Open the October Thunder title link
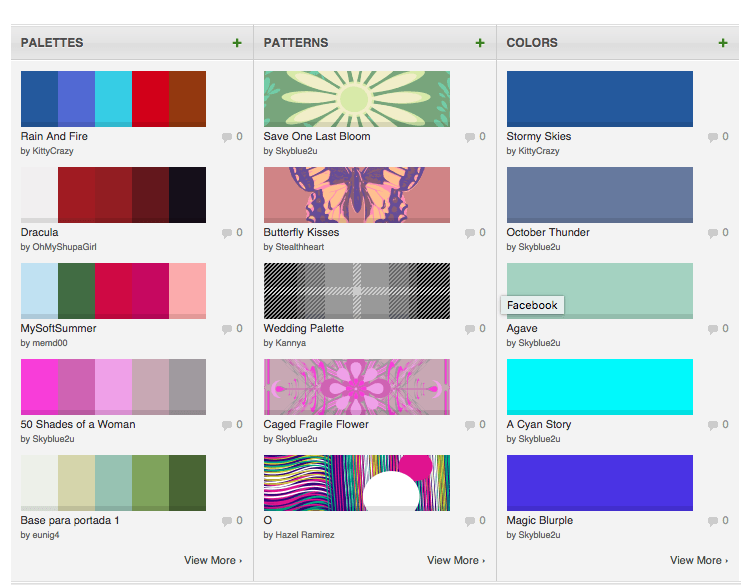 pyautogui.click(x=548, y=232)
